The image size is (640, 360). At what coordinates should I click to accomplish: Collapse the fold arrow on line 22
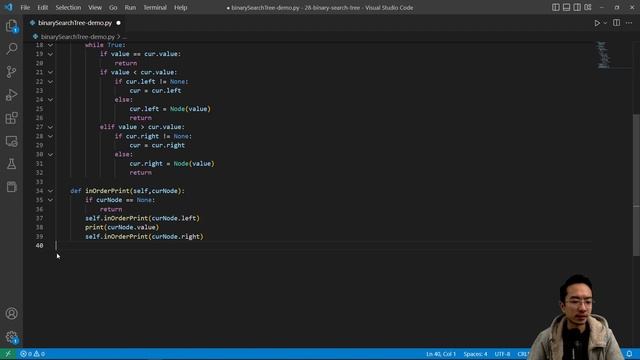50,82
